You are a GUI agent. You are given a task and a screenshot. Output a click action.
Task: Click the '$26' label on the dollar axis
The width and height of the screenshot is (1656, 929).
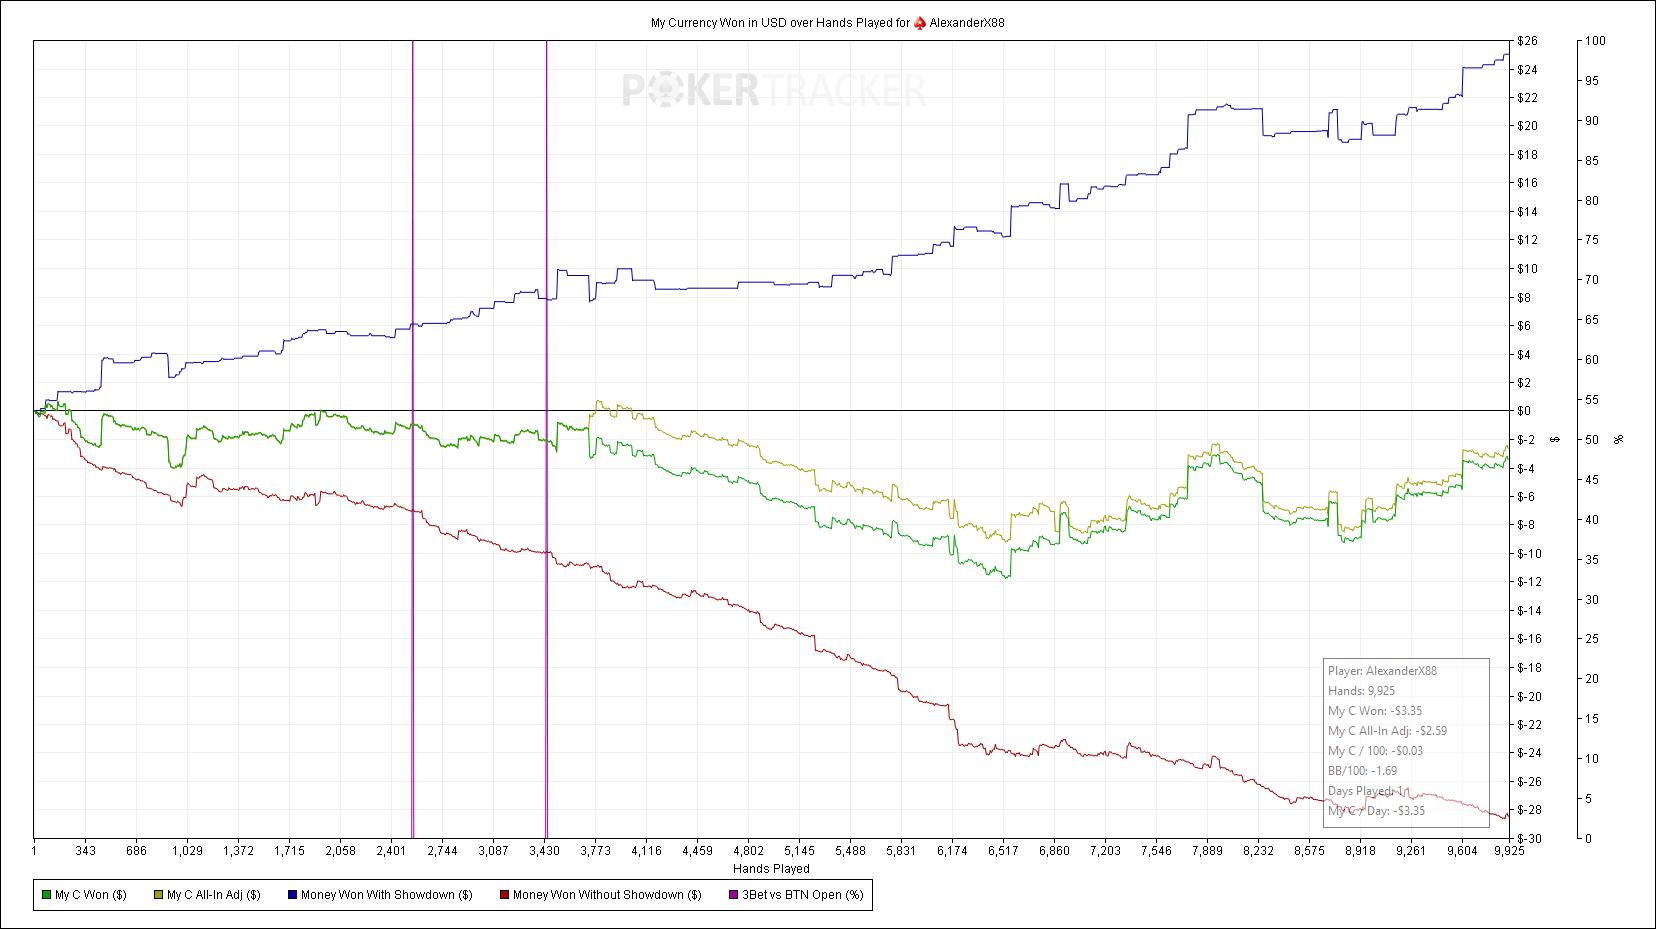click(x=1527, y=41)
